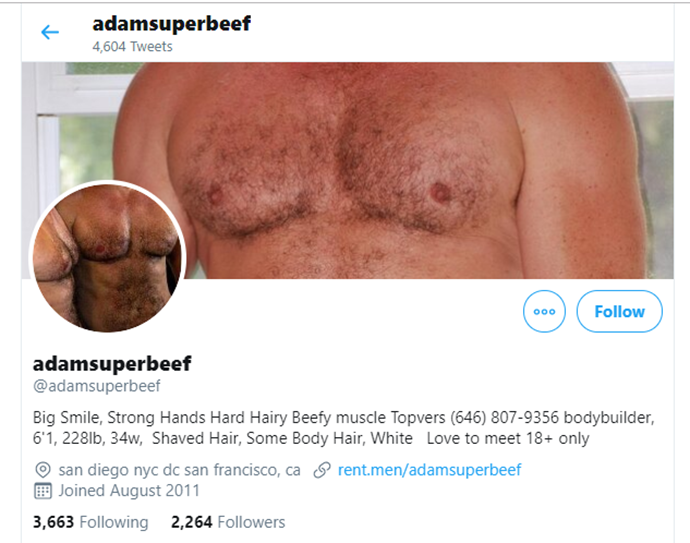View the 3,663 Following list

point(90,522)
